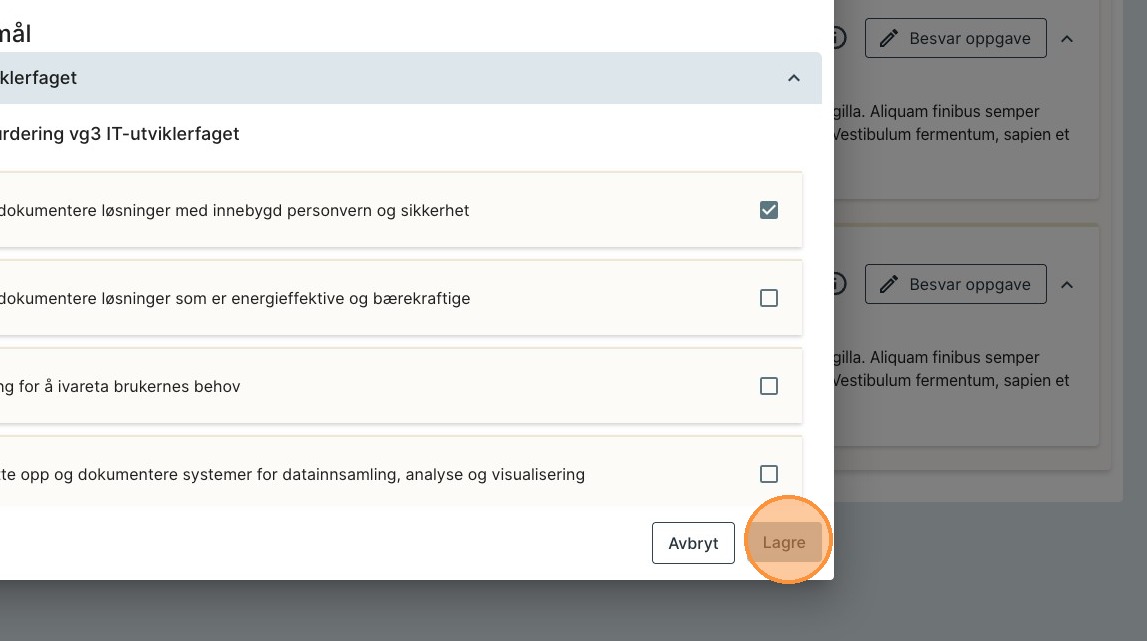Click the upper Besvar oppgave button label
Screen dimensions: 1147x641
coord(969,38)
